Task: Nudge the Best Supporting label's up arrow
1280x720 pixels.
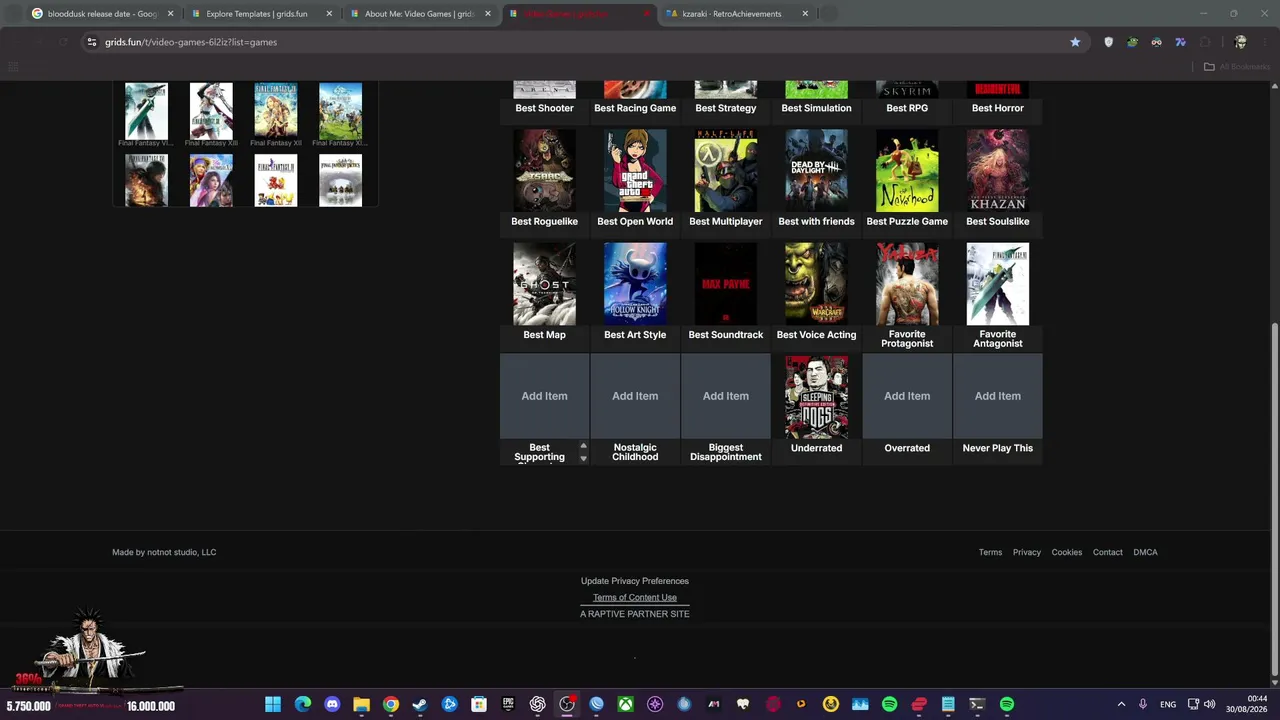Action: pos(583,446)
